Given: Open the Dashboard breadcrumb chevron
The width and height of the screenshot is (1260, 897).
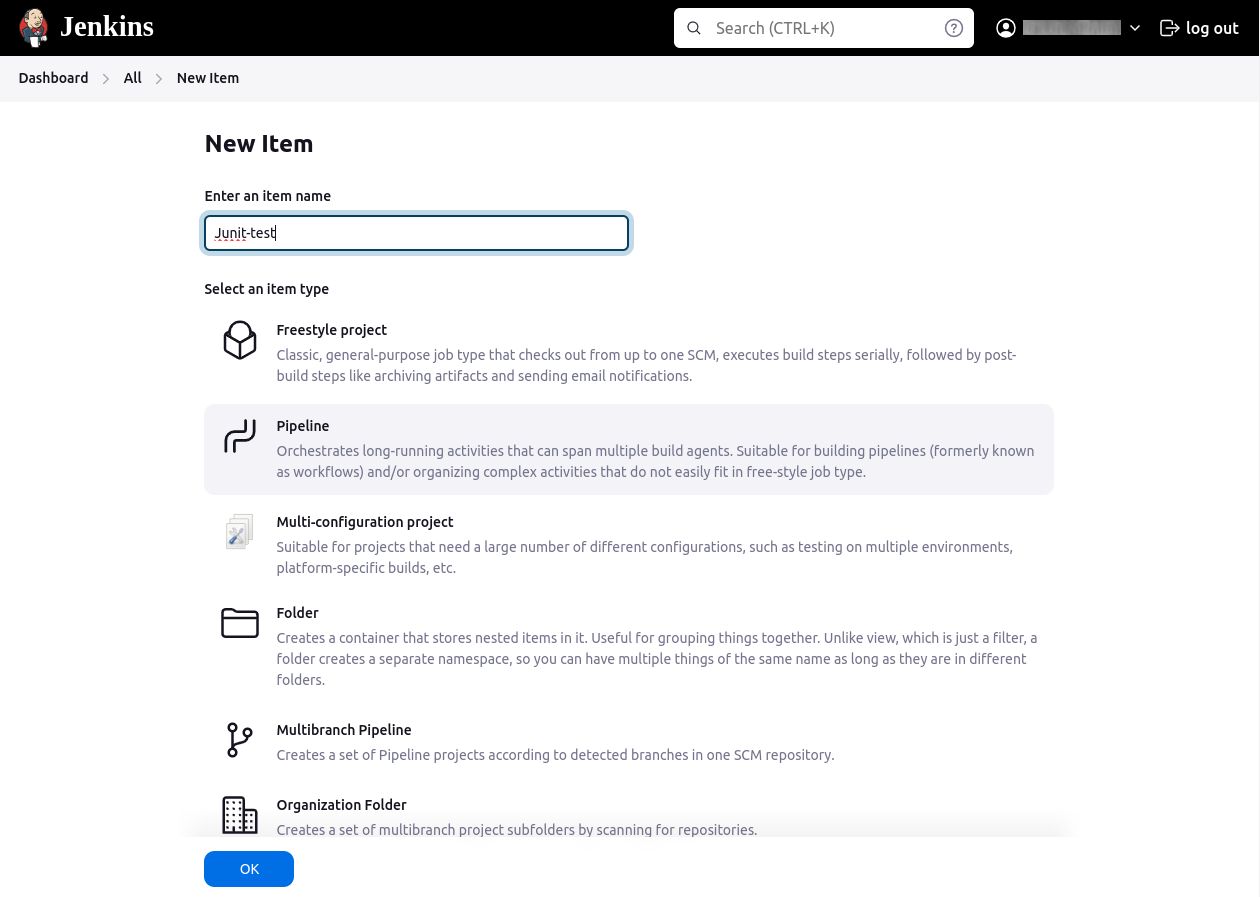Looking at the screenshot, I should click(106, 78).
